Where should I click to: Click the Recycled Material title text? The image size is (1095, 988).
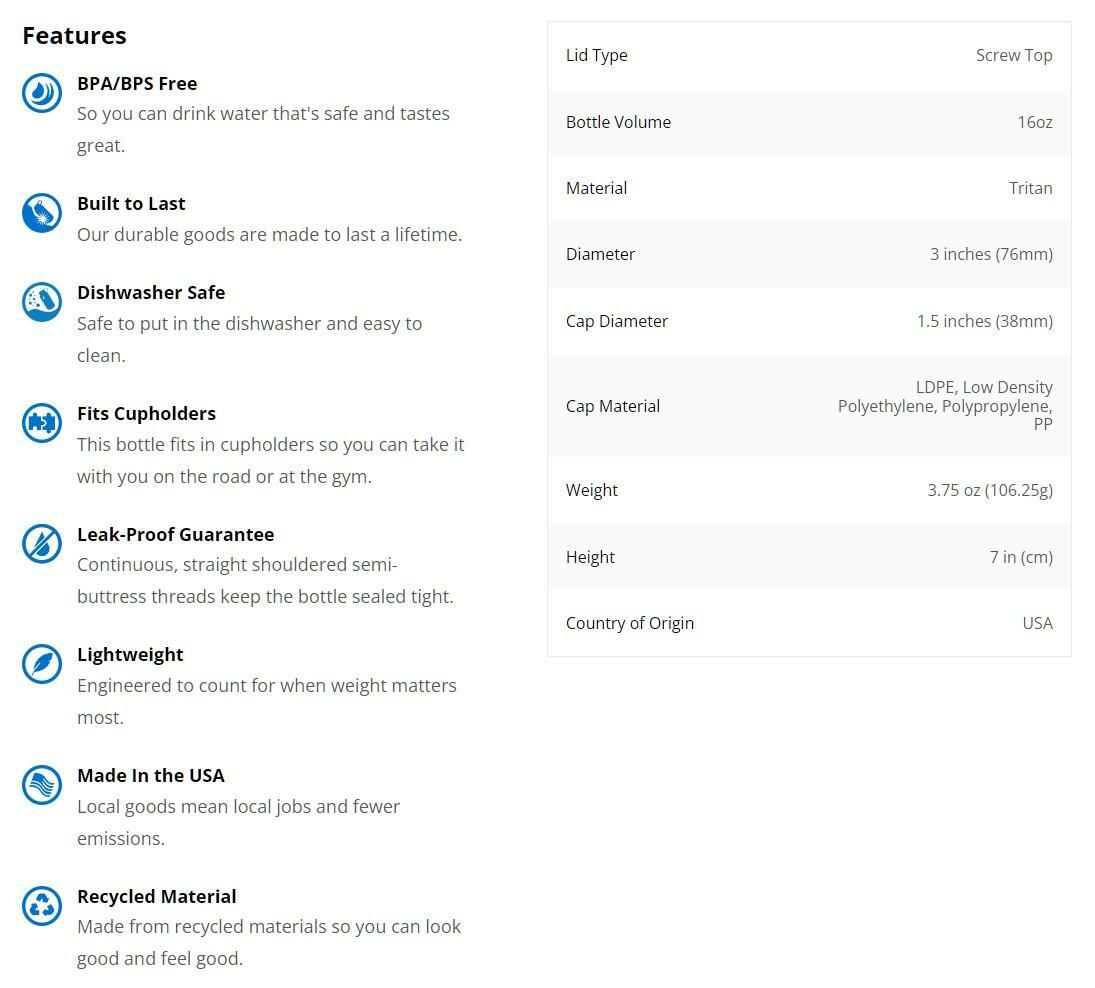[157, 896]
